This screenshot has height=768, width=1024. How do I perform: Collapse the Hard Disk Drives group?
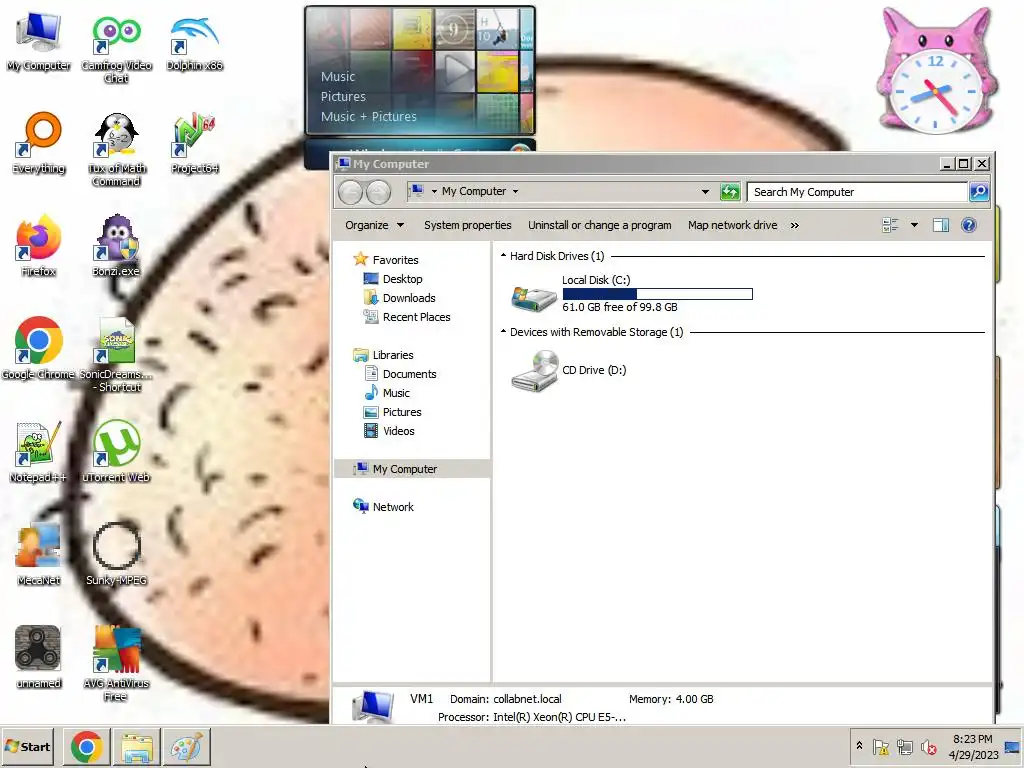click(x=504, y=255)
